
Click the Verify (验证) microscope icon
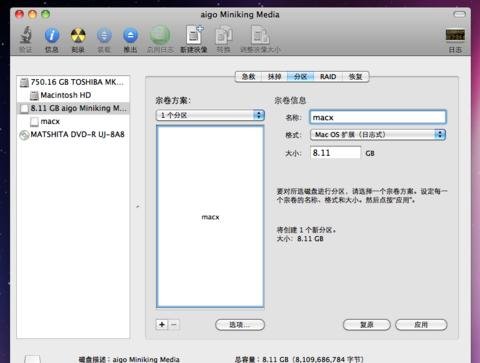(x=25, y=35)
